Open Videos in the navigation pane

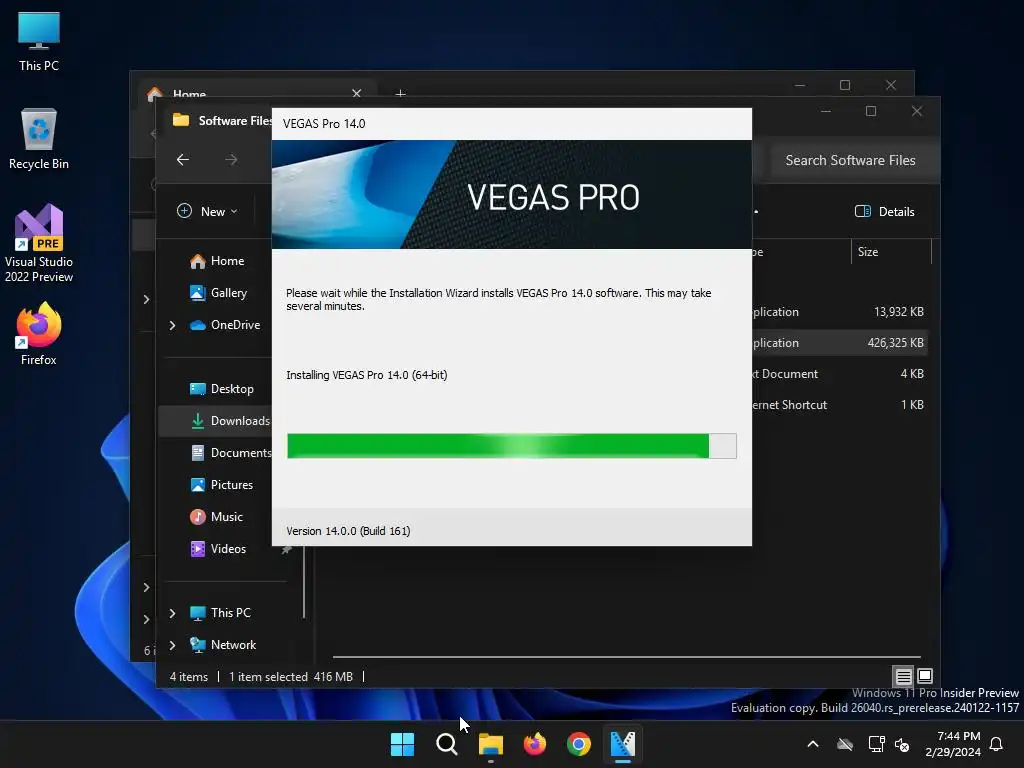tap(218, 549)
